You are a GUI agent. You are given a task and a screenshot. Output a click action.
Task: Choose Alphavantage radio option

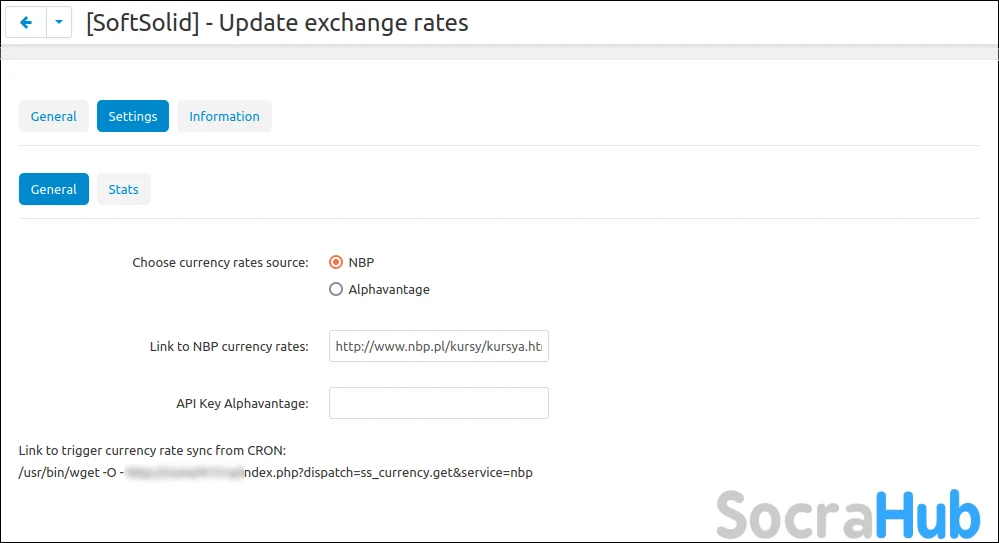[x=336, y=289]
